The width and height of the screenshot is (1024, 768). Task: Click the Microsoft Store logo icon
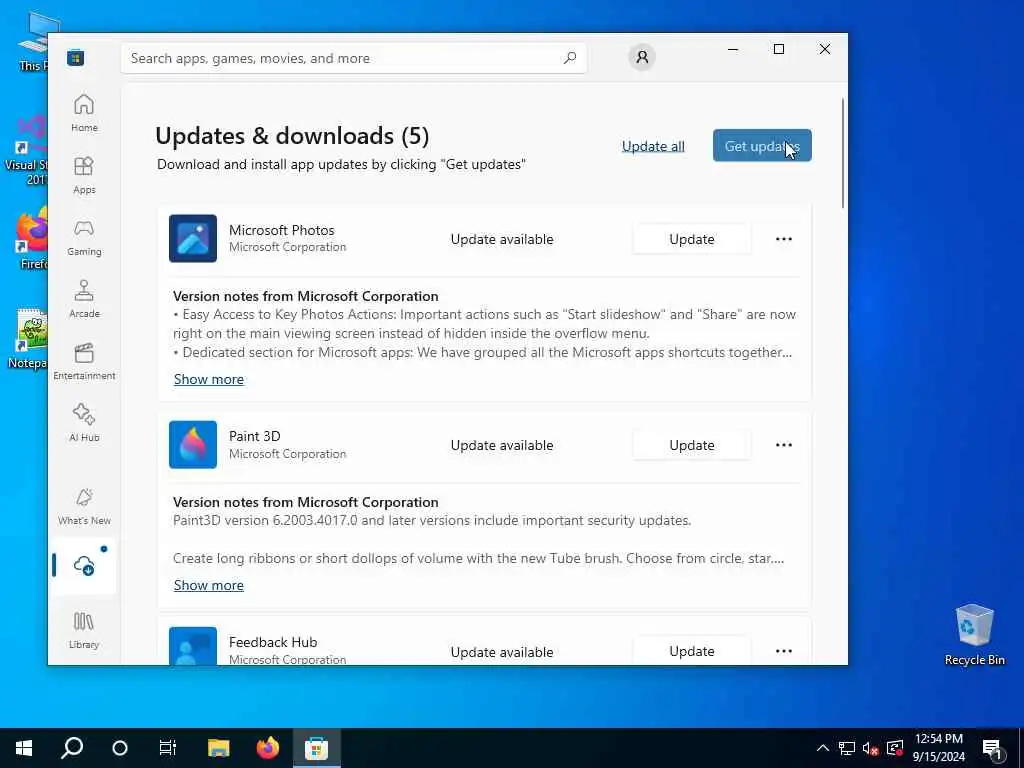click(x=76, y=57)
